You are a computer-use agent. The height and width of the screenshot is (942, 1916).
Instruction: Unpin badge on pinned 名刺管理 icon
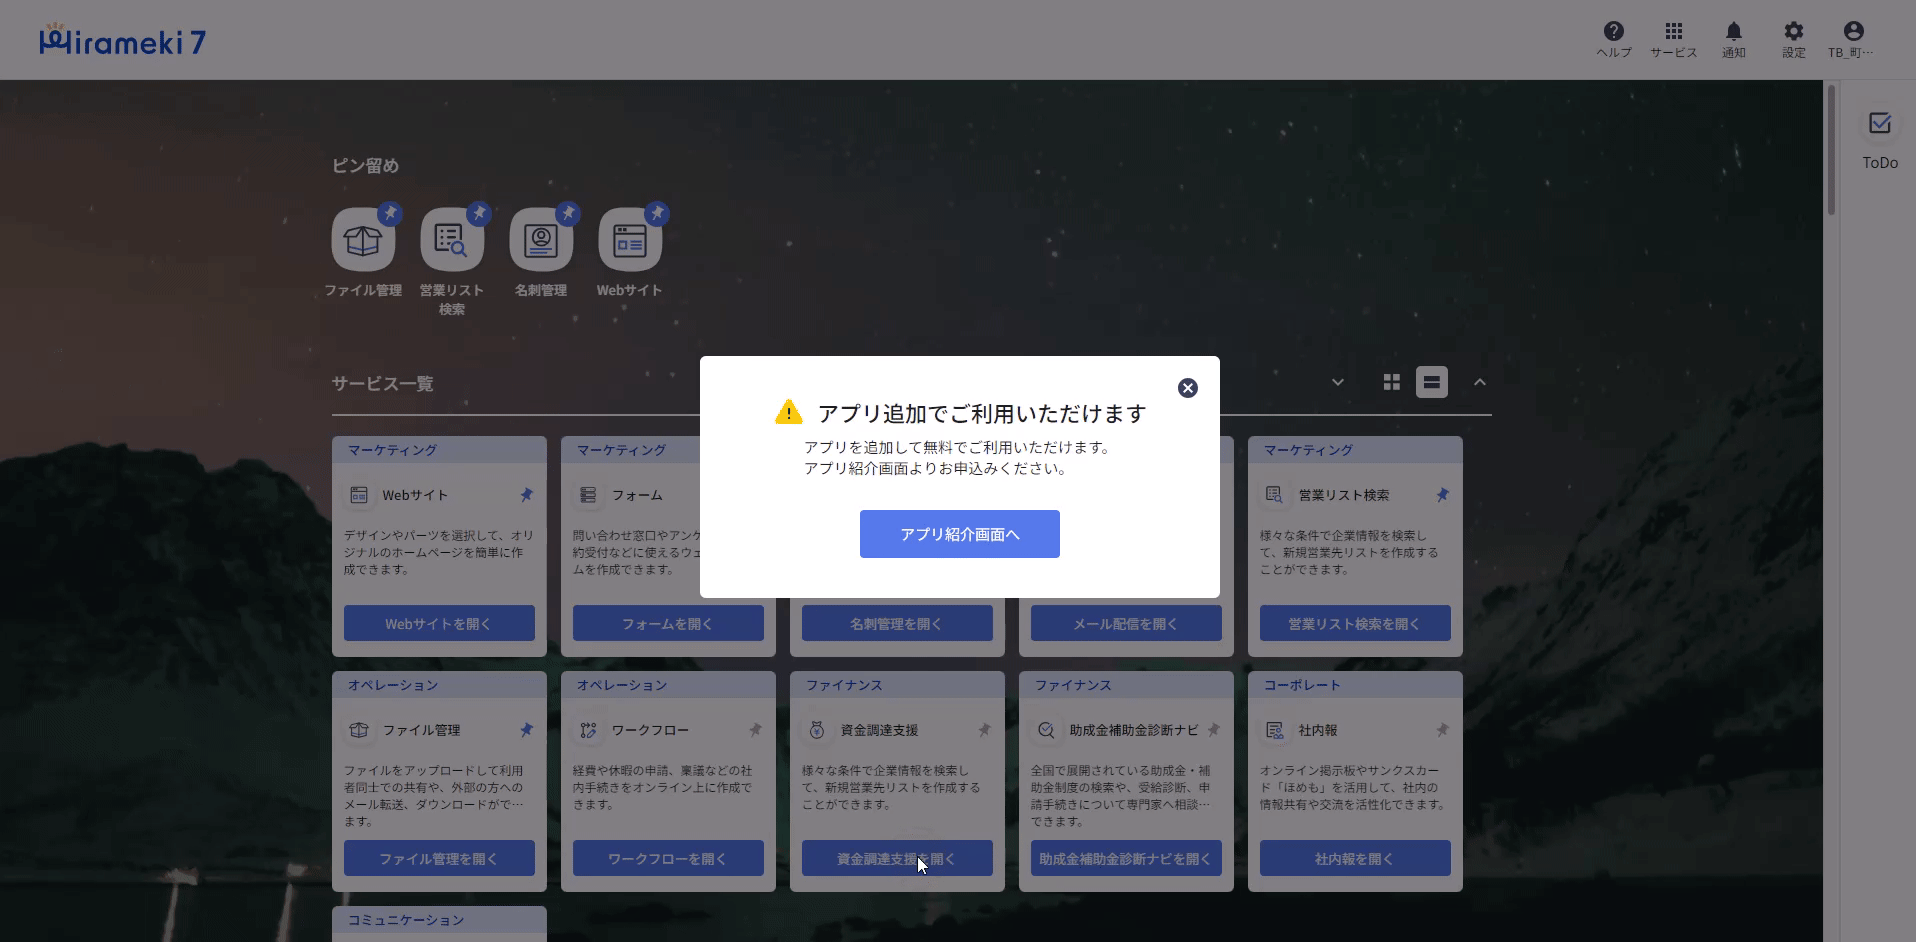[x=568, y=213]
